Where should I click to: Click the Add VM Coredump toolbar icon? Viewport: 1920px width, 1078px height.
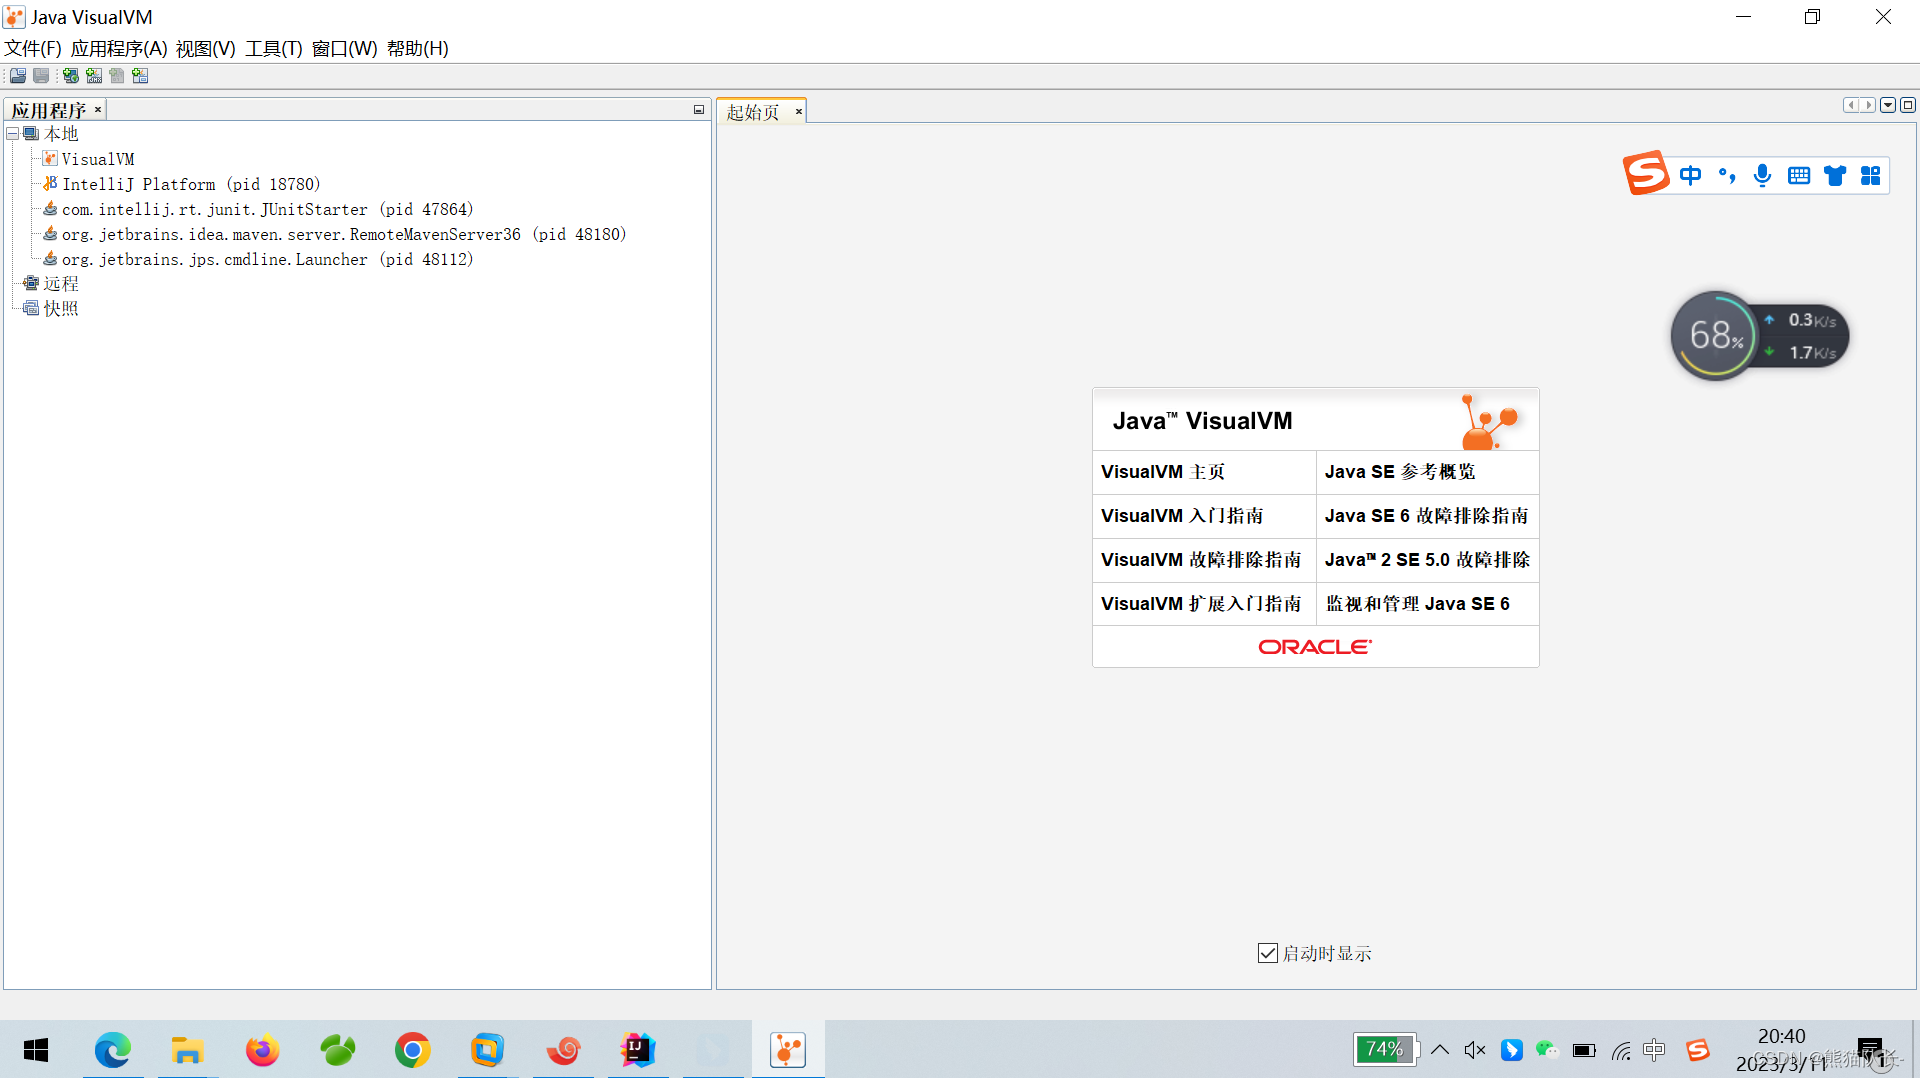[x=117, y=76]
